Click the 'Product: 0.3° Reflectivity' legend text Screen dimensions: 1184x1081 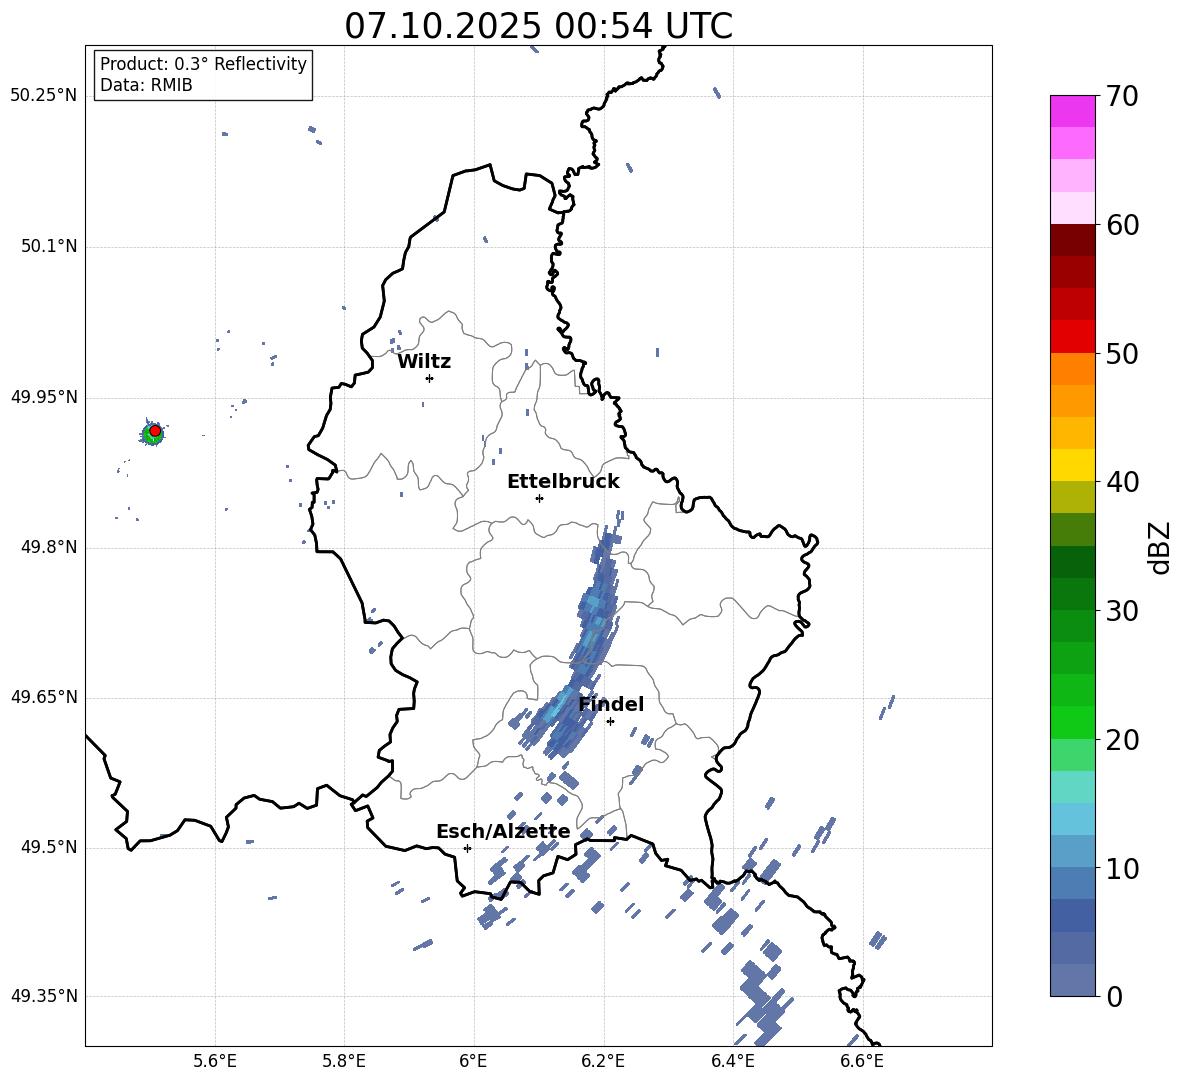click(x=203, y=63)
